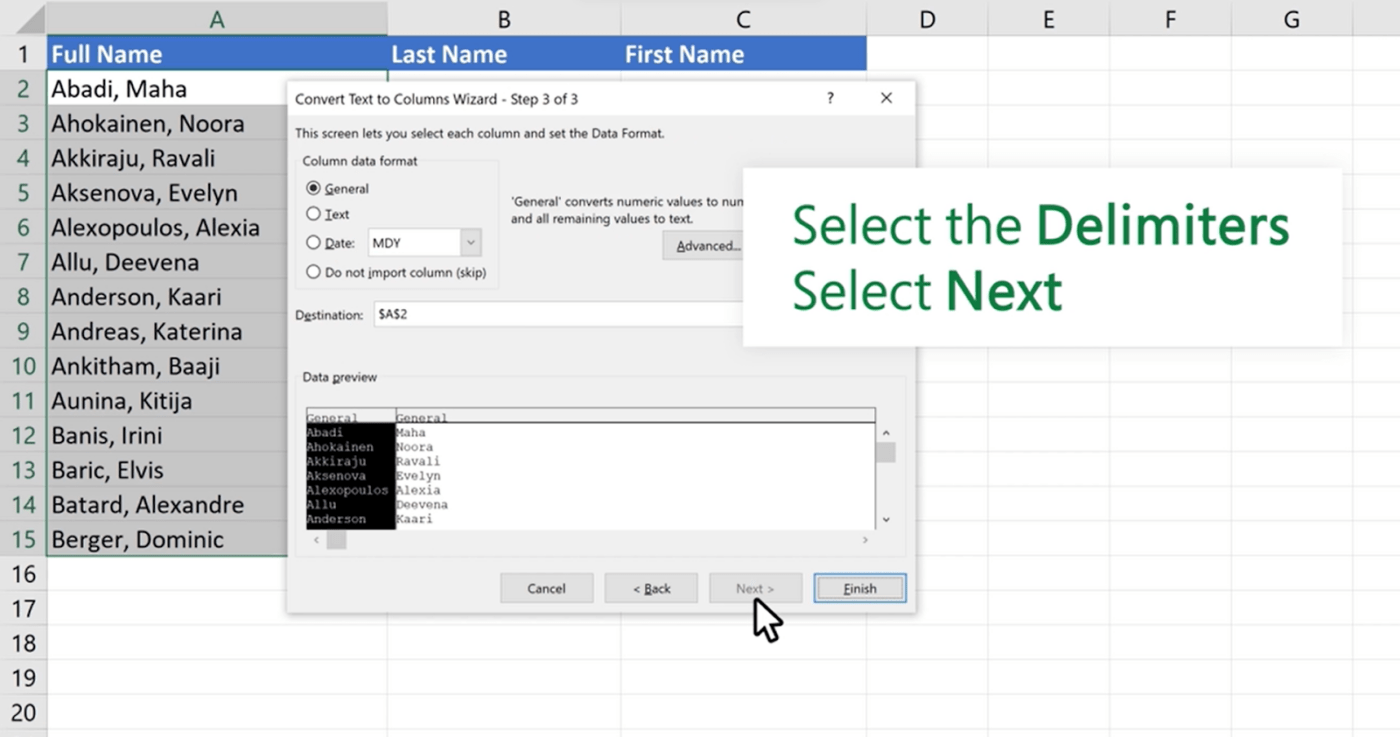Select column A header
This screenshot has width=1400, height=737.
217,19
